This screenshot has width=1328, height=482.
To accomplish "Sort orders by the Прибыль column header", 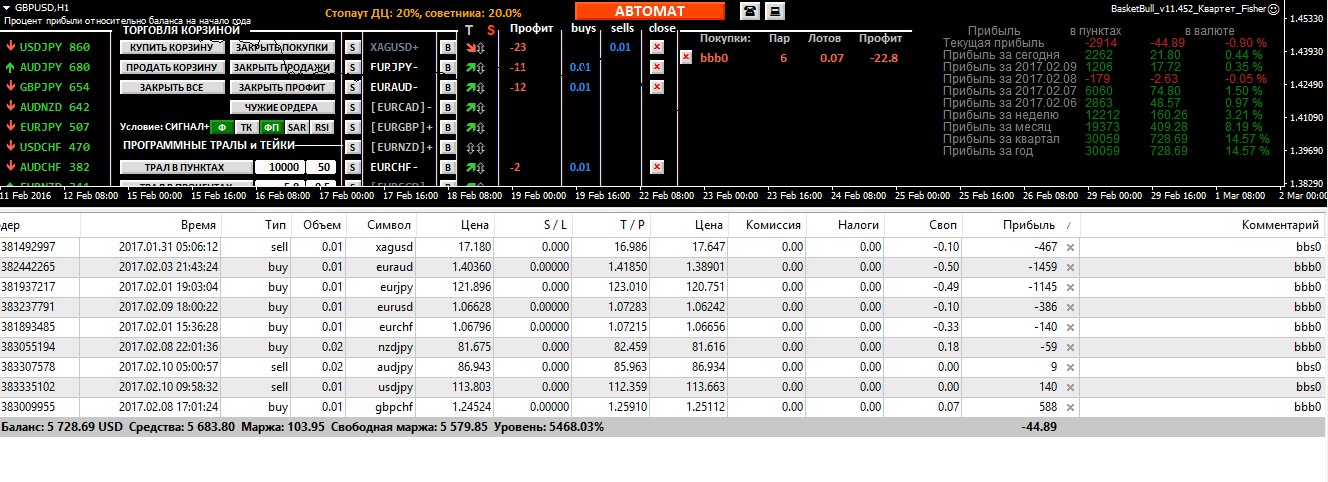I will point(1029,225).
